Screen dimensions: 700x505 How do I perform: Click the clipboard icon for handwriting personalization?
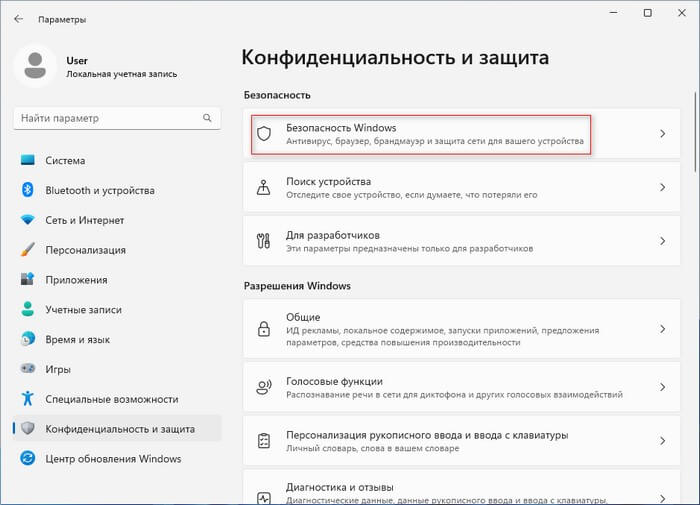[x=264, y=441]
